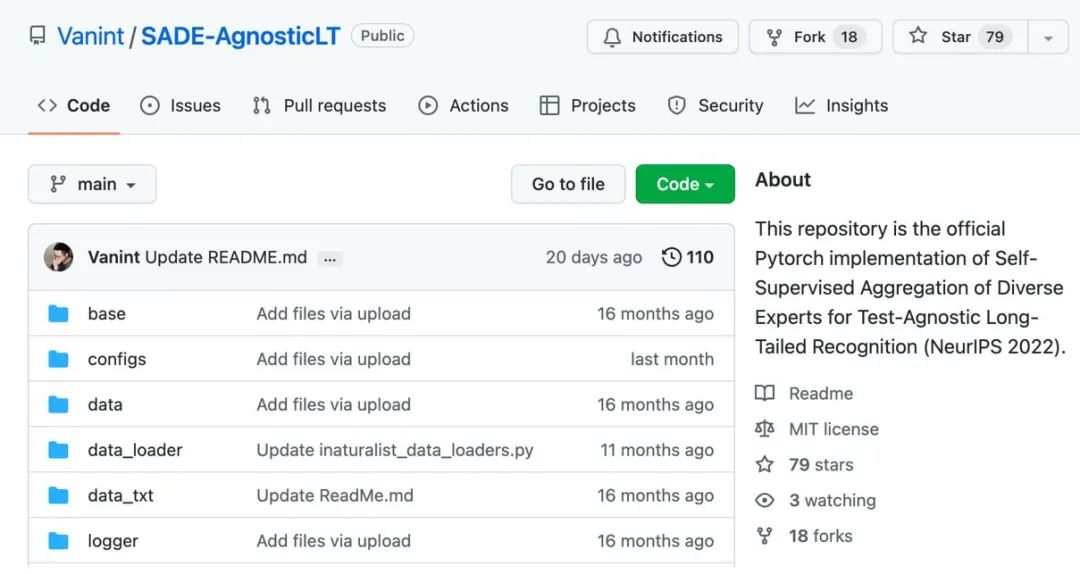Open the configs folder
Viewport: 1080px width, 574px height.
pos(117,359)
